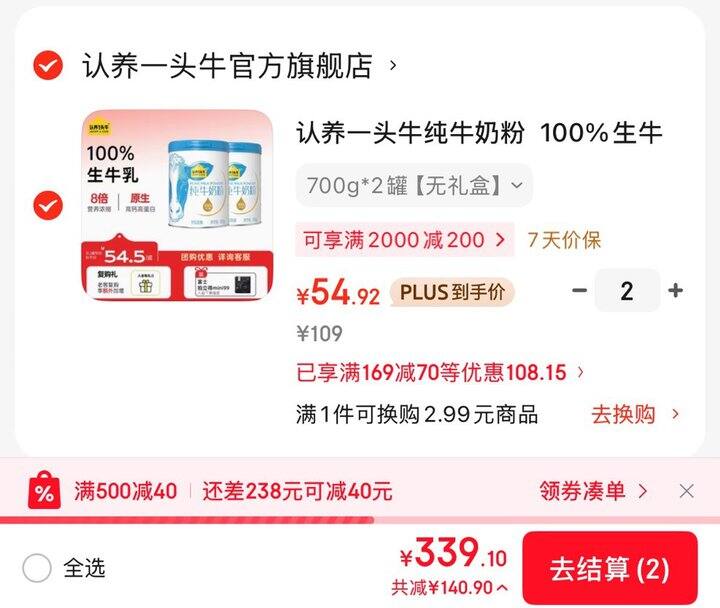Image resolution: width=720 pixels, height=608 pixels.
Task: Decrease quantity with the minus icon
Action: (579, 290)
